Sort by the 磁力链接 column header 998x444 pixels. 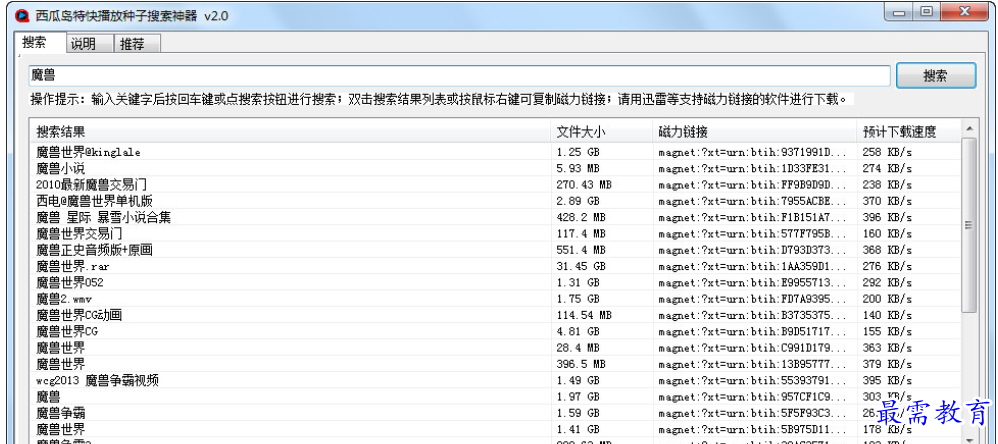coord(755,132)
